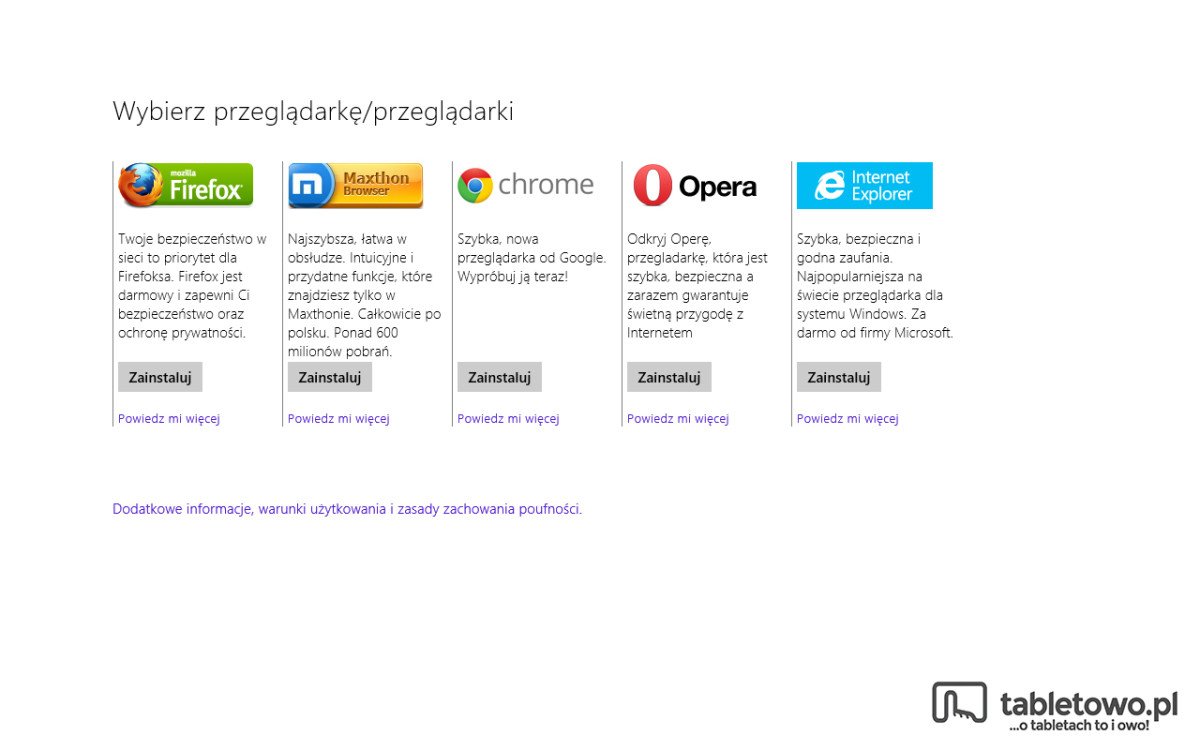Click the Opera browser logo
This screenshot has width=1200, height=750.
[694, 186]
